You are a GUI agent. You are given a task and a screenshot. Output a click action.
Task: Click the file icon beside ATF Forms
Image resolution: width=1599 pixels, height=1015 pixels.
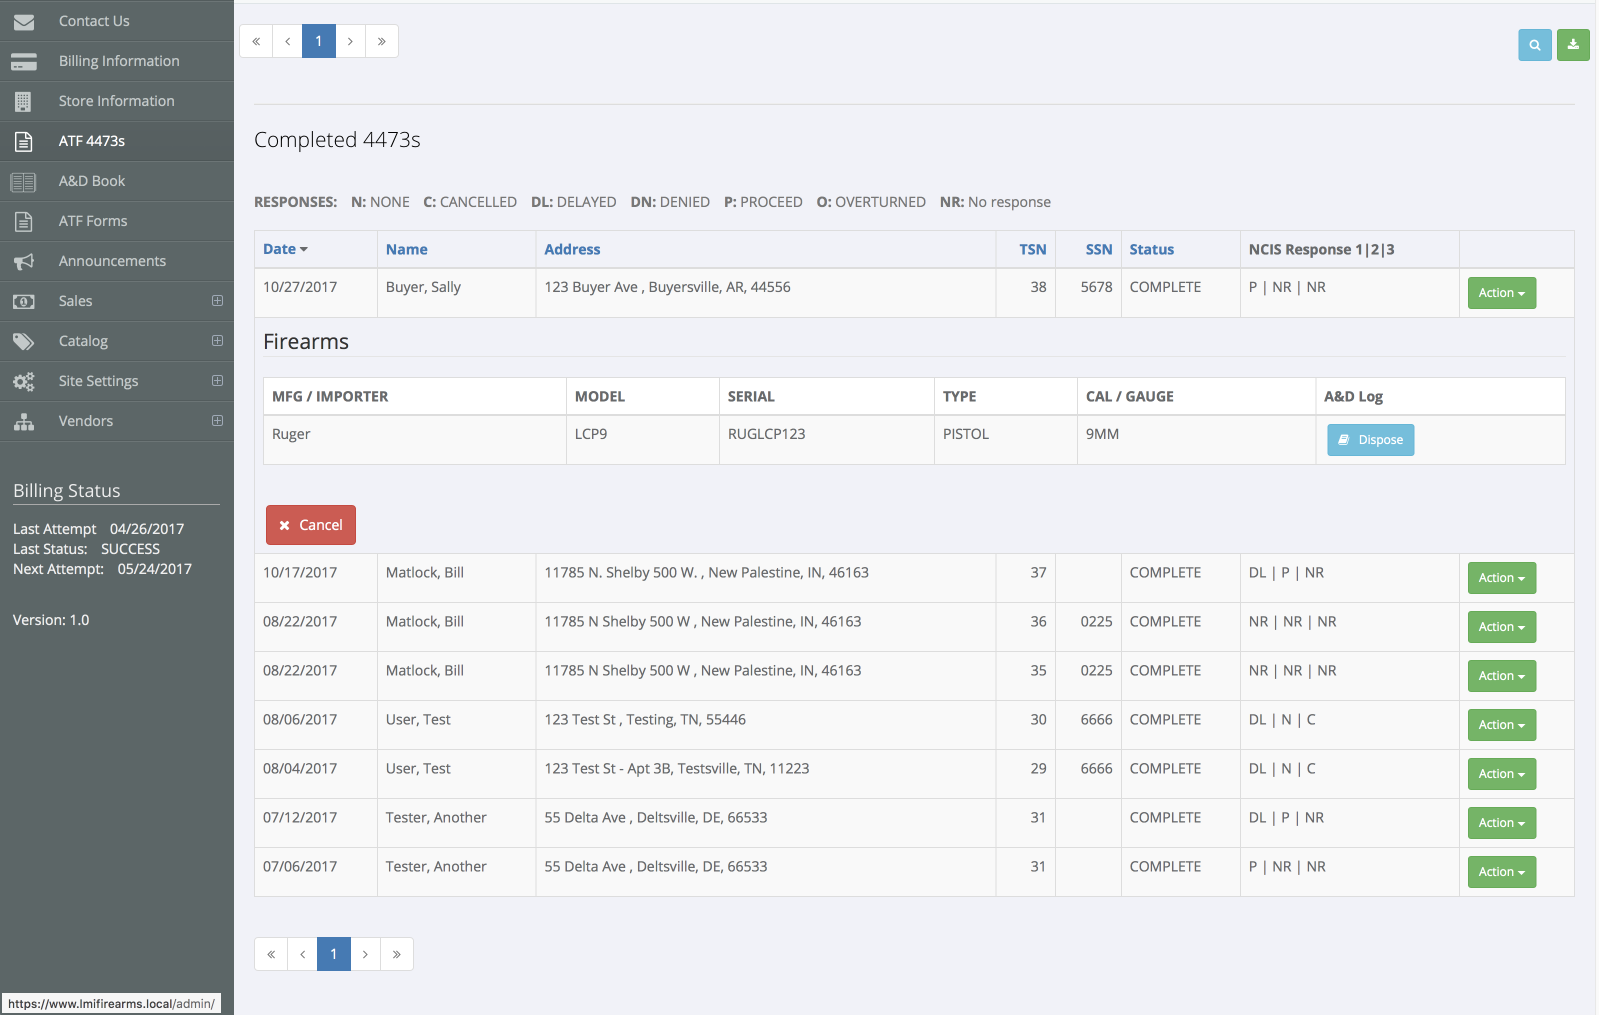tap(24, 221)
